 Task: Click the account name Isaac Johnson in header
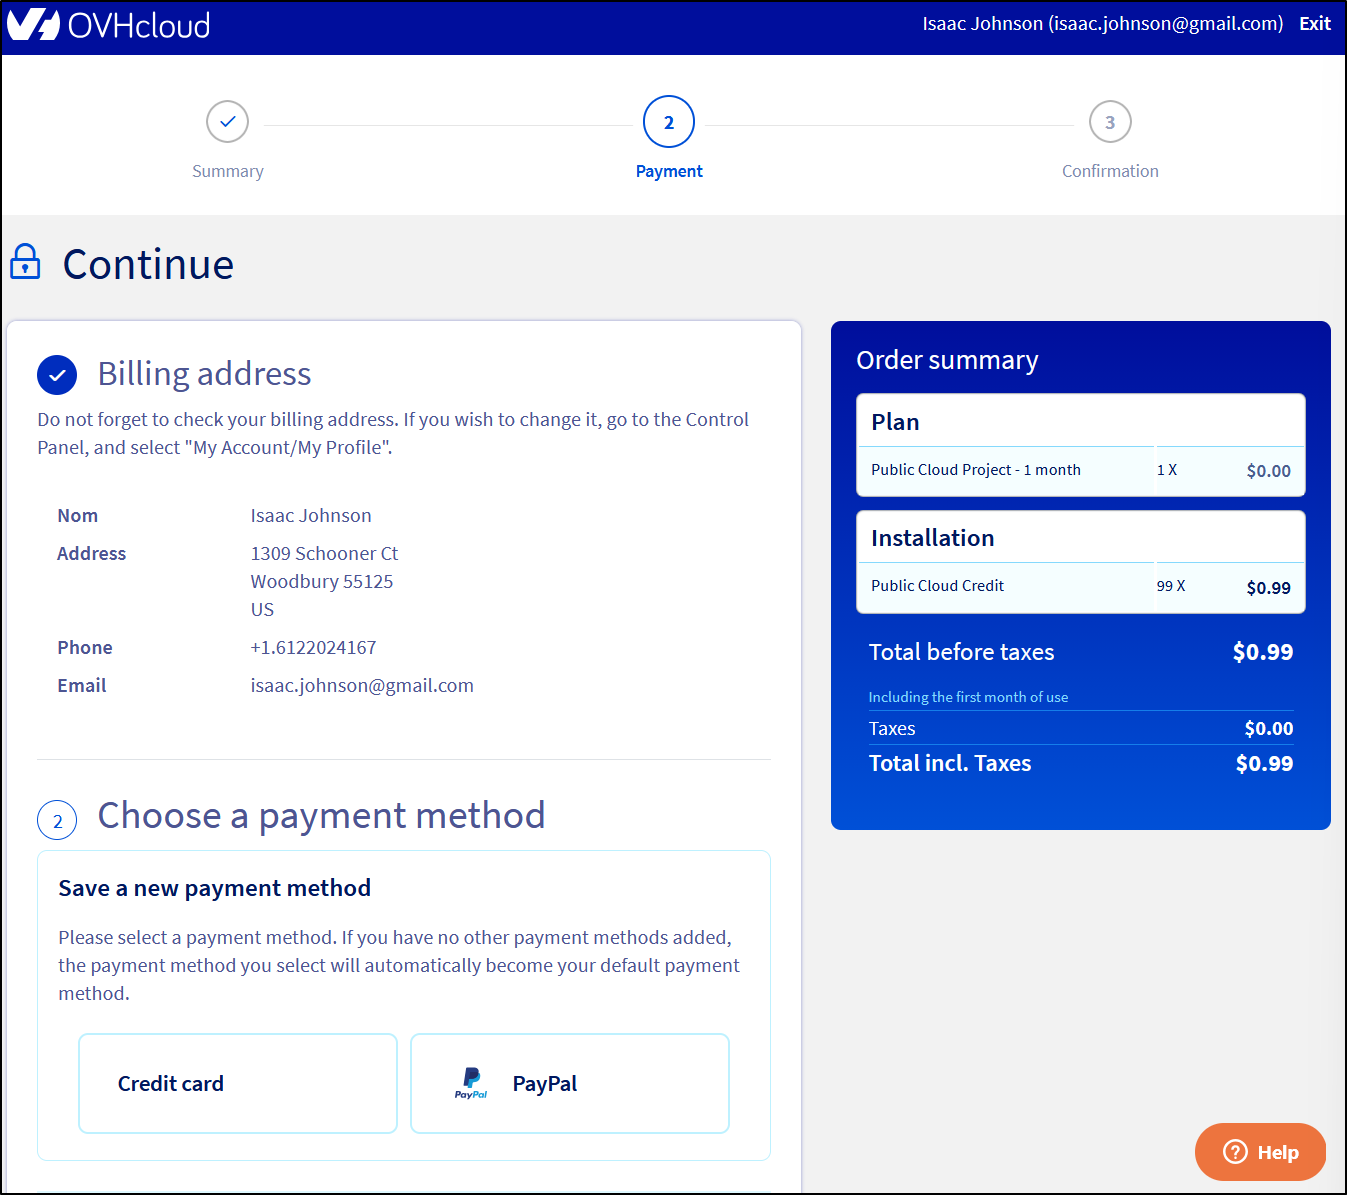[x=1102, y=24]
